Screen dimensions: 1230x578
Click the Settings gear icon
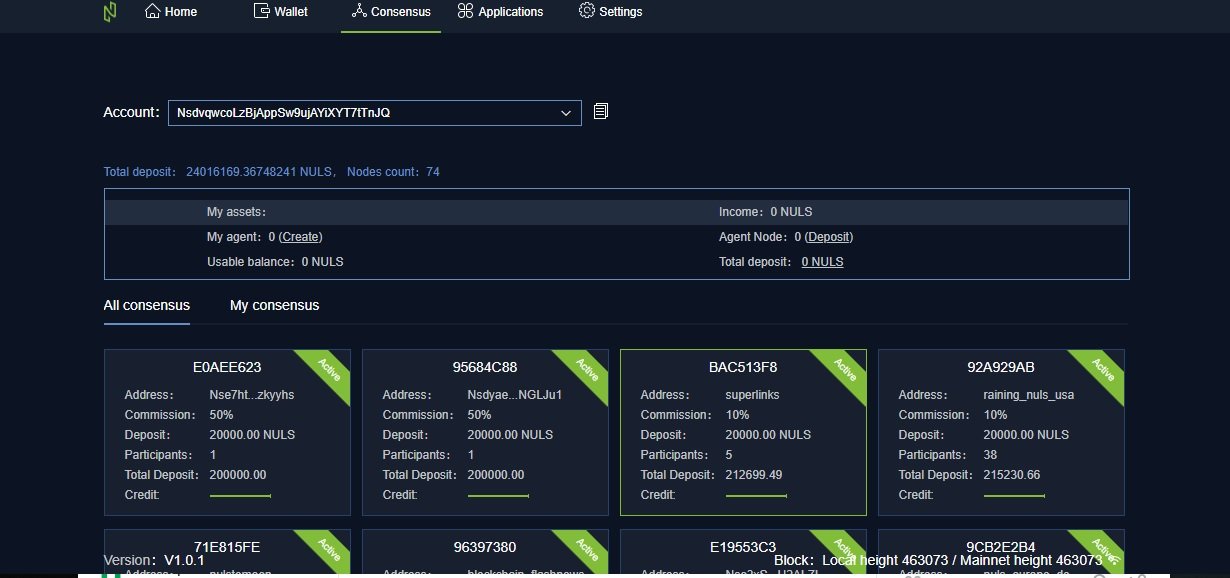(x=587, y=11)
